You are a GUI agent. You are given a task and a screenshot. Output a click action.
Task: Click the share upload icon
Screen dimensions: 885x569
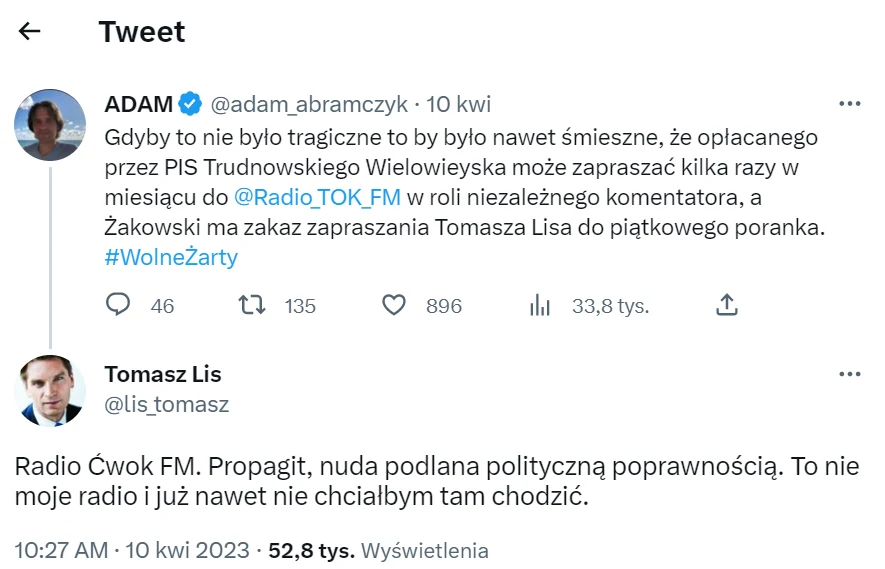(727, 305)
